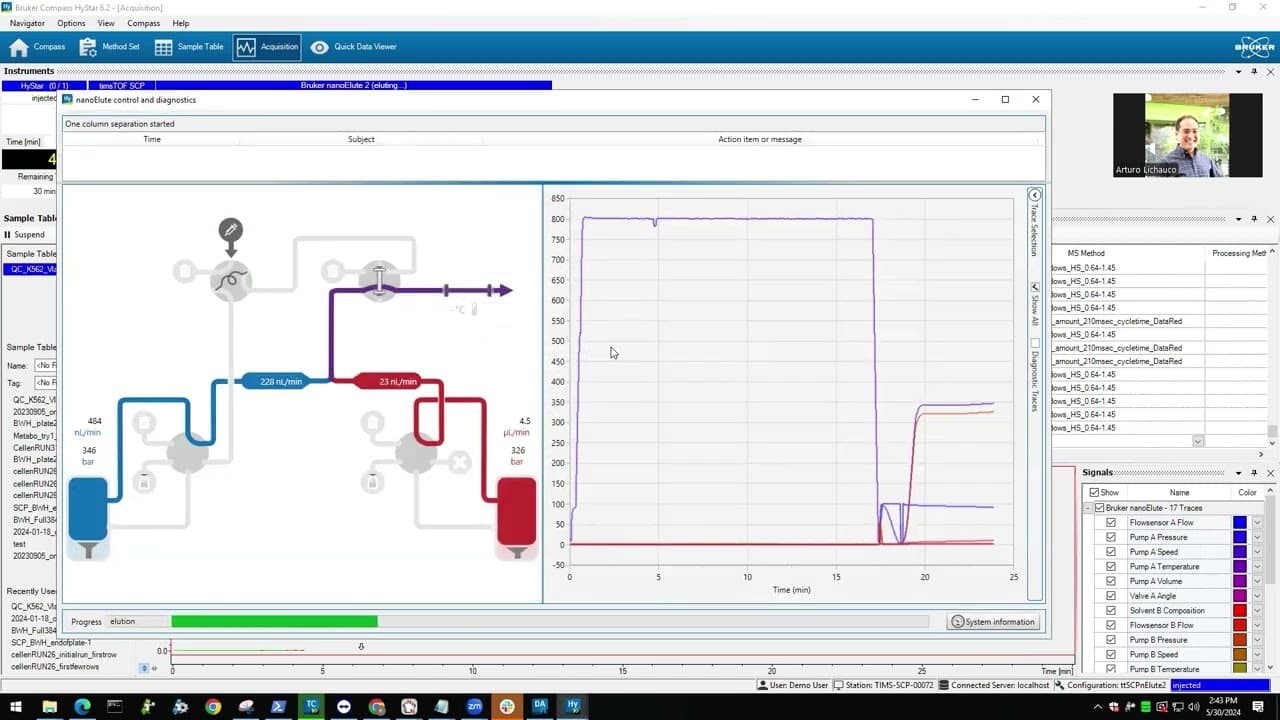Open Instruments panel options dropdown arrow
Screen dimensions: 1280x720
pos(1239,72)
